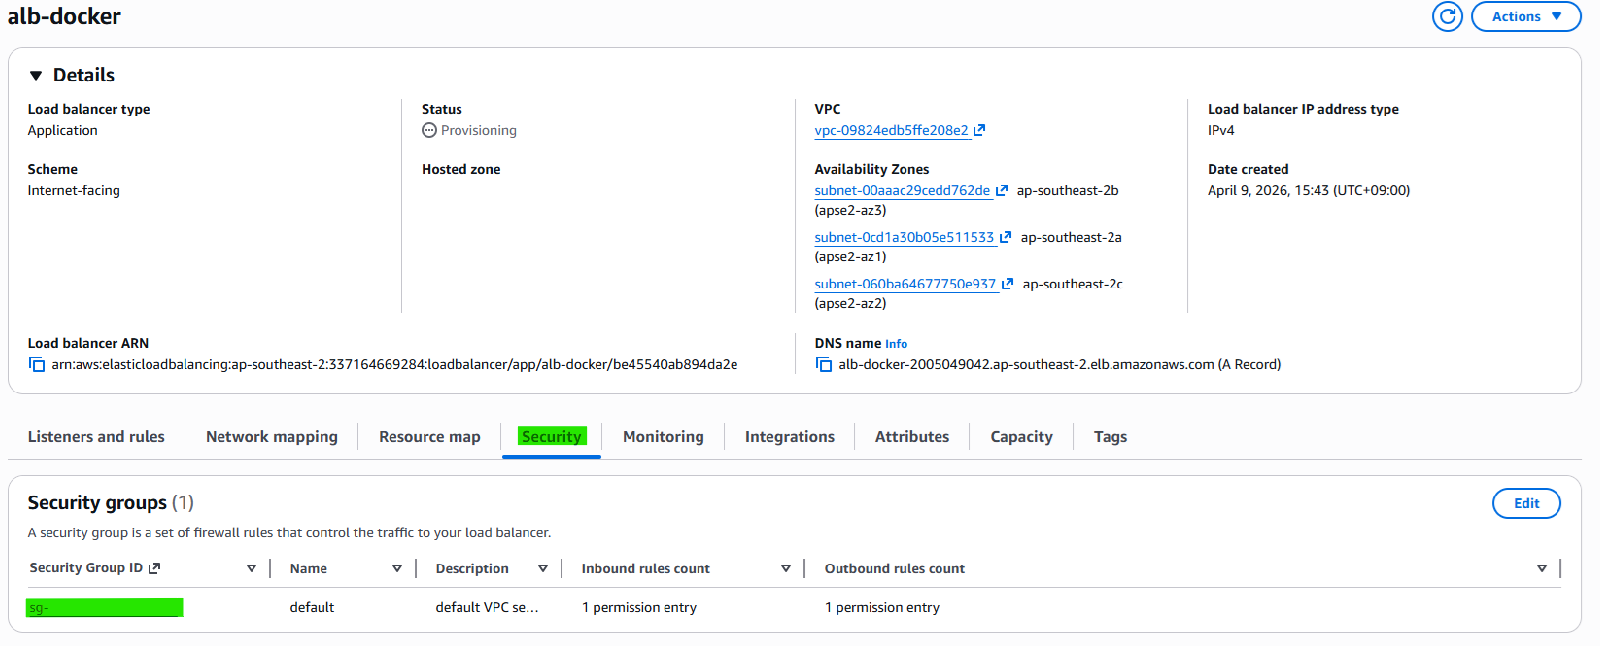Copy the load balancer ARN

(x=37, y=365)
